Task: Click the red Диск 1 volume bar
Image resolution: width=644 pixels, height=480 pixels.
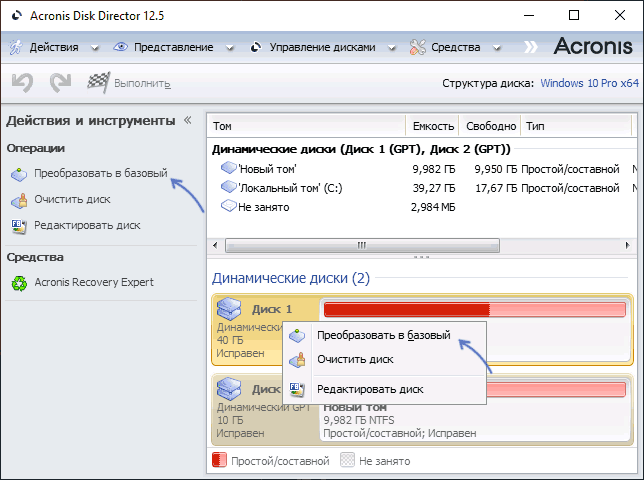Action: (474, 309)
